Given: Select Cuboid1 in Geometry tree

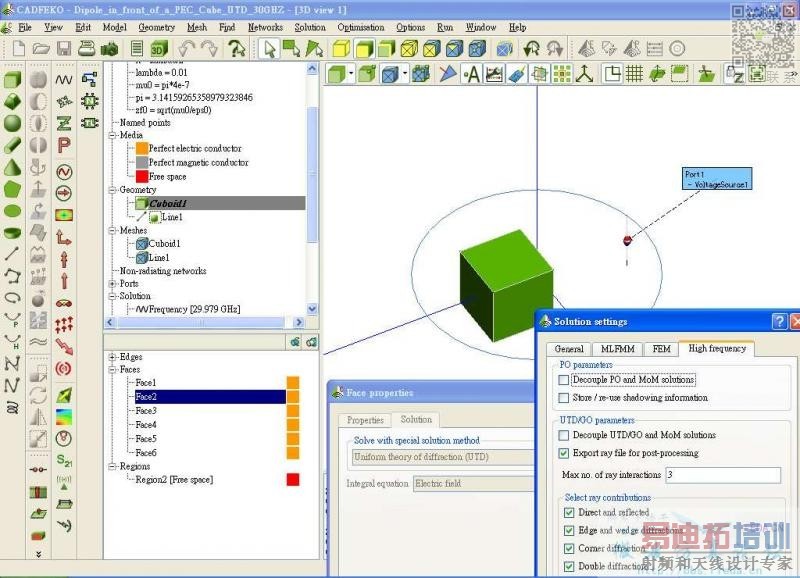Looking at the screenshot, I should (168, 204).
